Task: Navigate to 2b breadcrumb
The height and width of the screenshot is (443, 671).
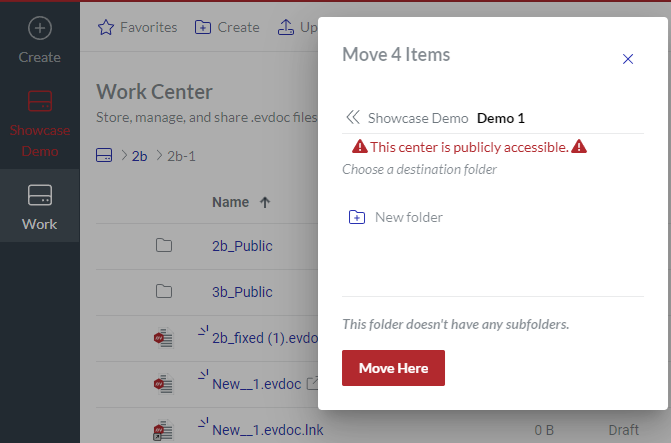Action: [140, 156]
